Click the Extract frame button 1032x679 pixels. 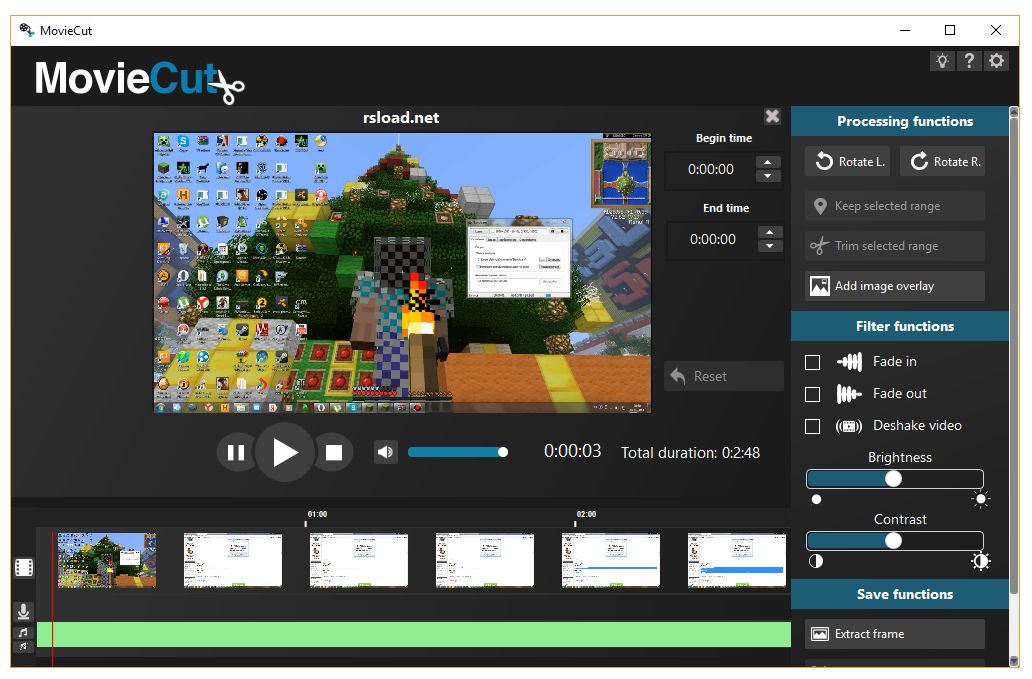click(895, 634)
